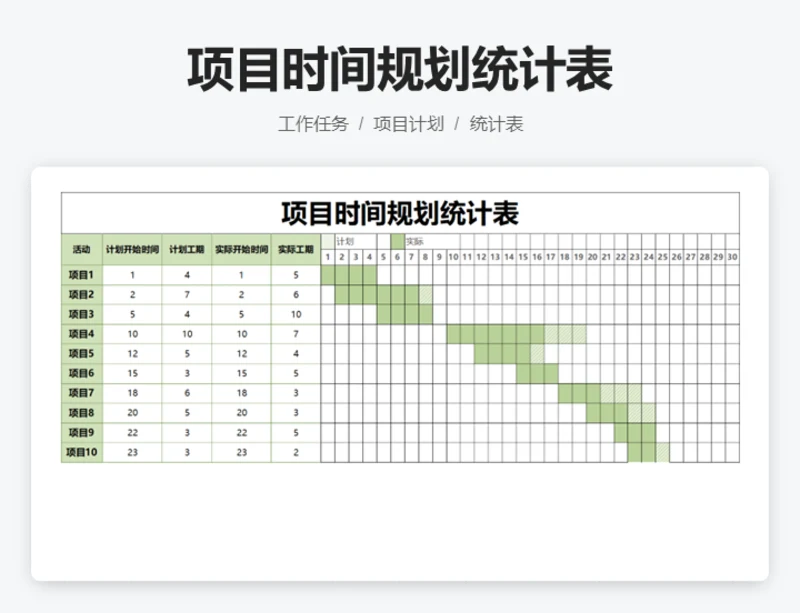
Task: Click the 计划 legend label
Action: point(345,241)
